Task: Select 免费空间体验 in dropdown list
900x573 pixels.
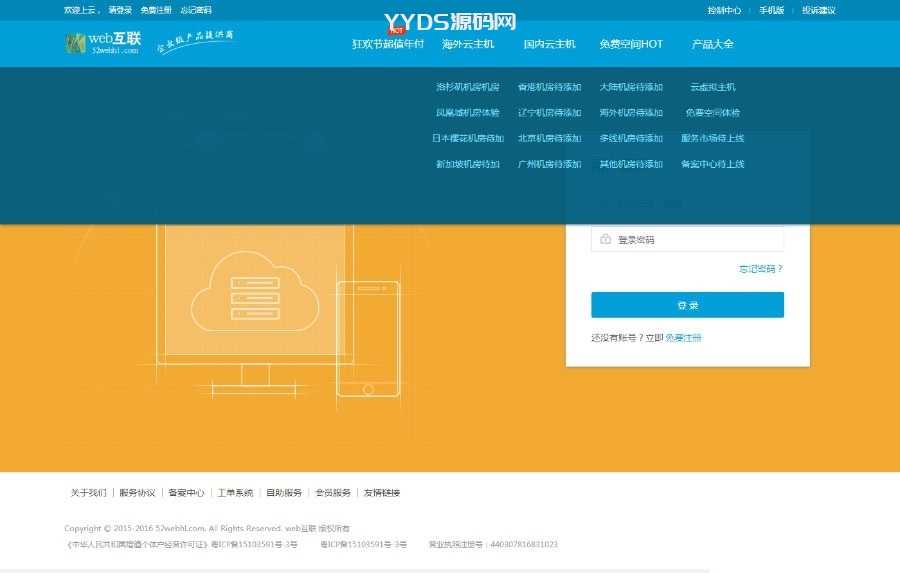Action: 712,113
